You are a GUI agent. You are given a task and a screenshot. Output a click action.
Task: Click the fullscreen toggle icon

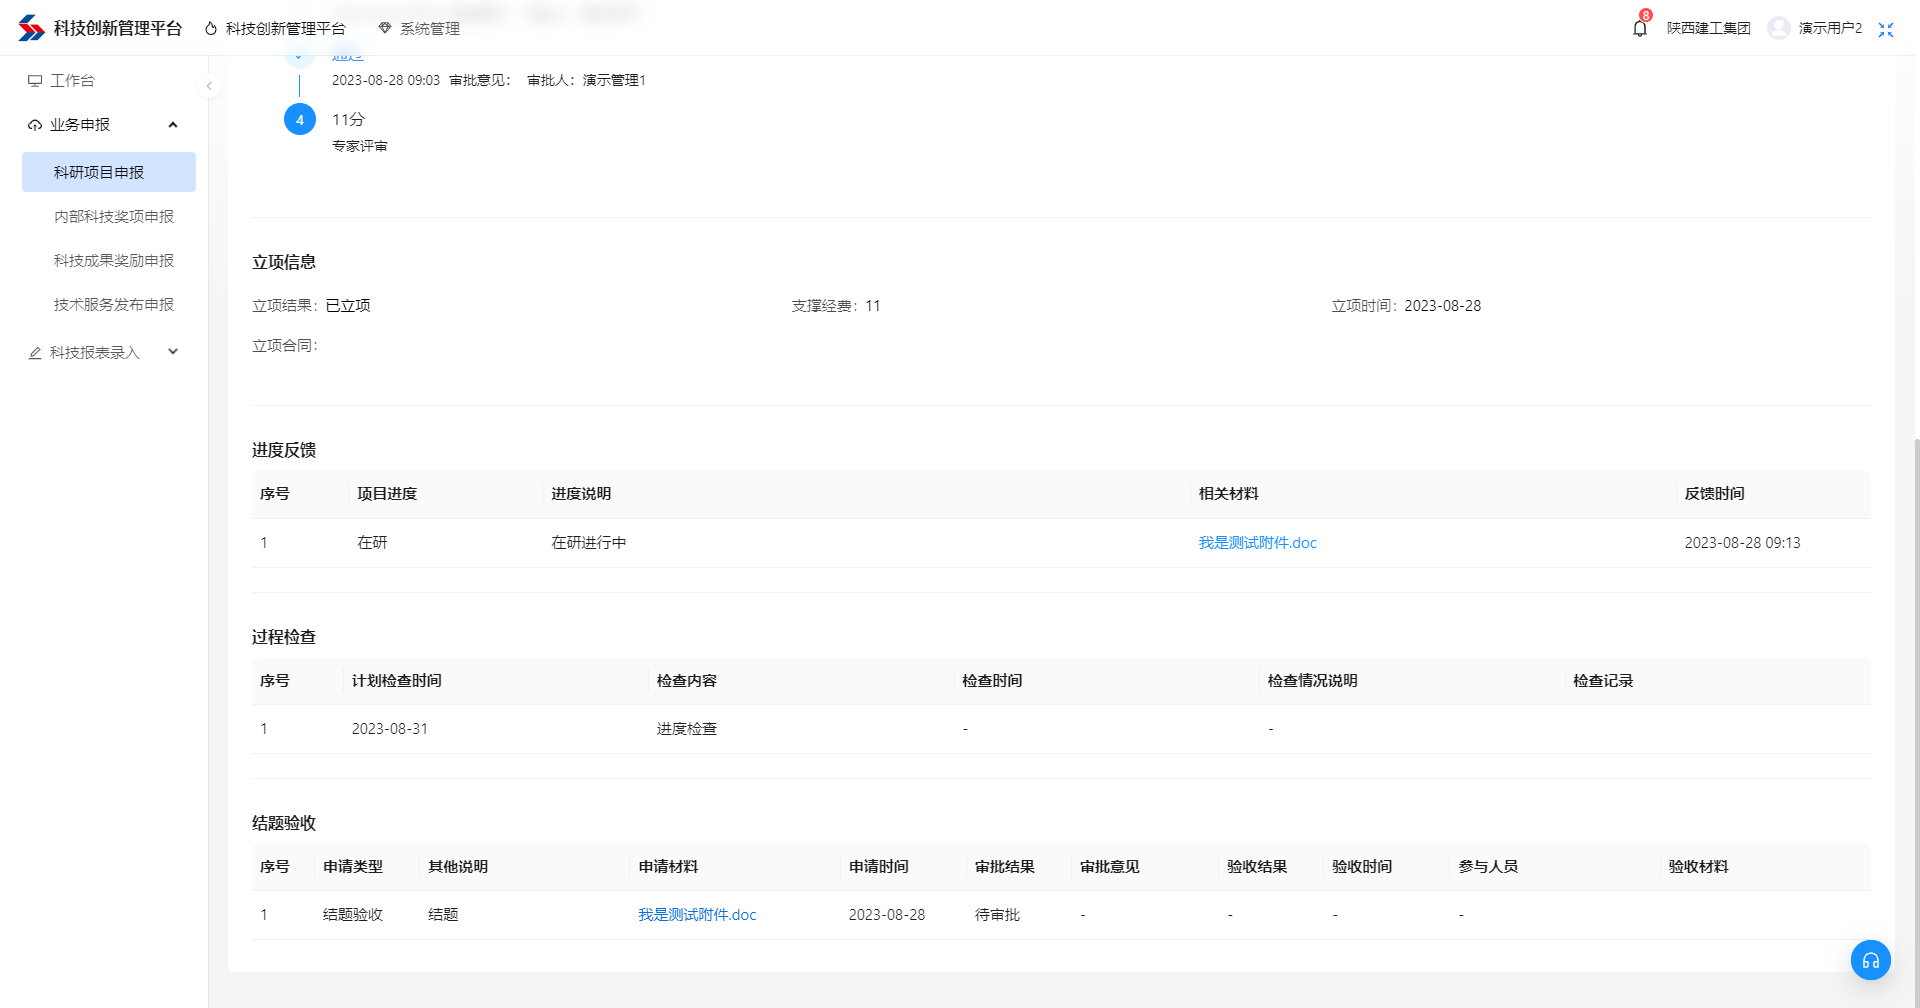pos(1885,29)
